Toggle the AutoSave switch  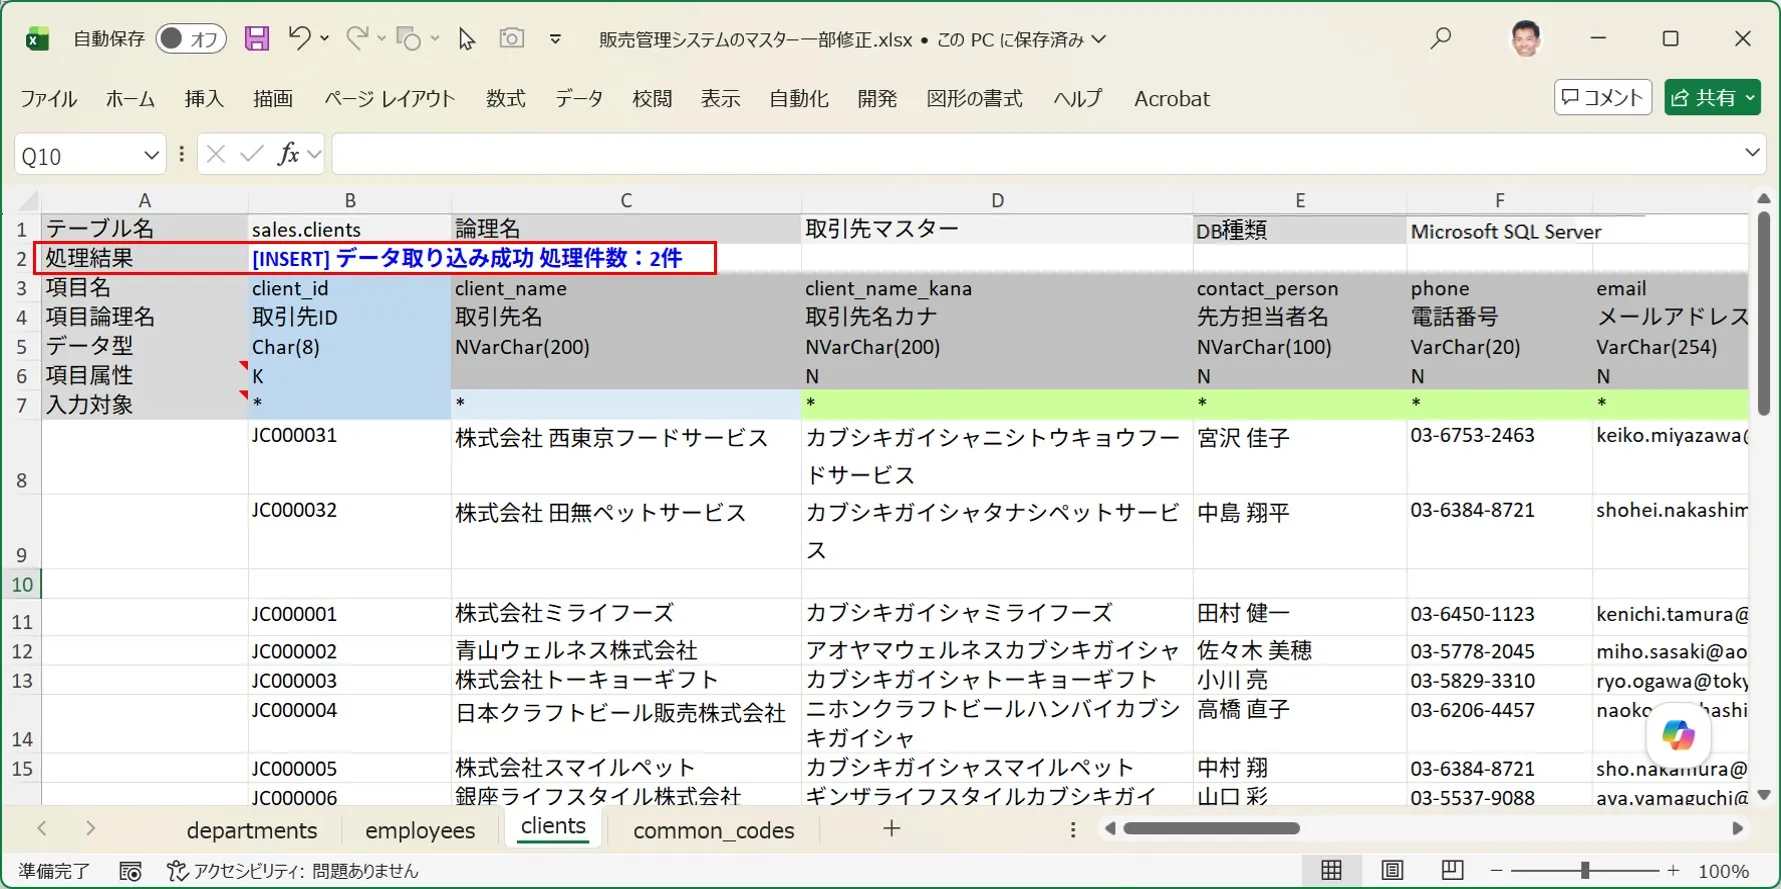pos(191,39)
